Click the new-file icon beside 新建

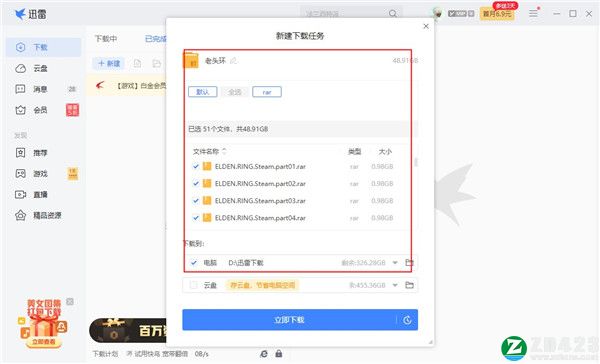pyautogui.click(x=137, y=64)
